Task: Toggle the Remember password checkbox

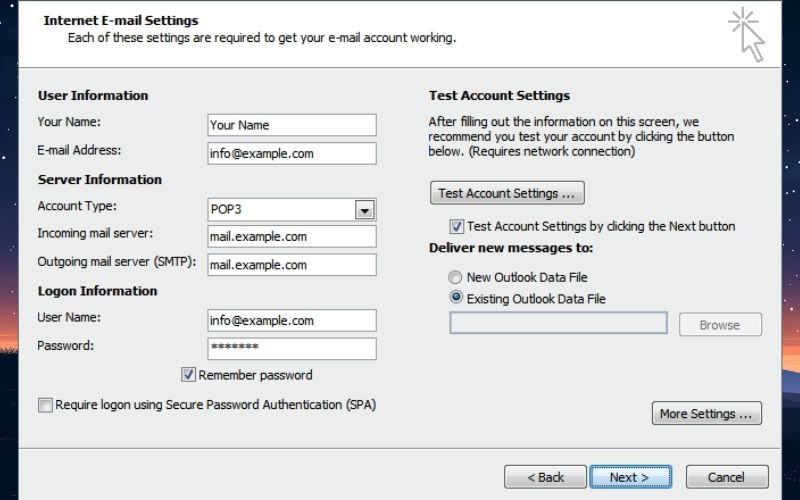Action: pyautogui.click(x=188, y=375)
